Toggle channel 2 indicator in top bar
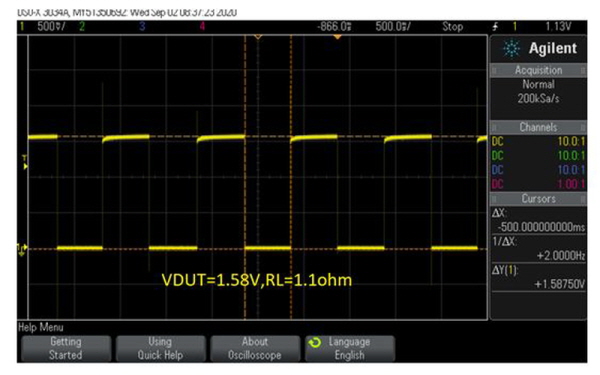This screenshot has height=375, width=600. [x=82, y=26]
